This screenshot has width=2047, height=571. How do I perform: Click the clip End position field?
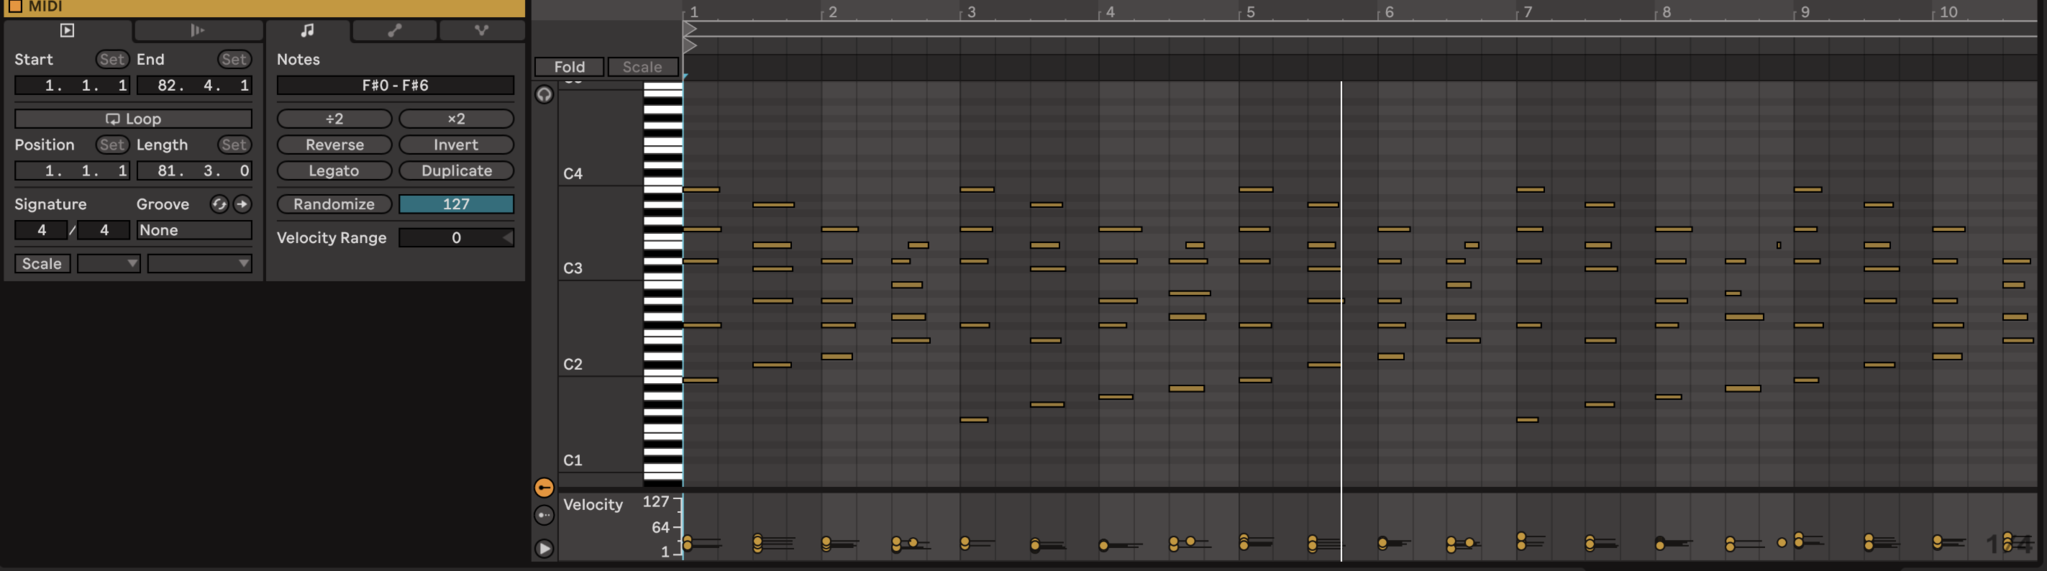point(194,86)
